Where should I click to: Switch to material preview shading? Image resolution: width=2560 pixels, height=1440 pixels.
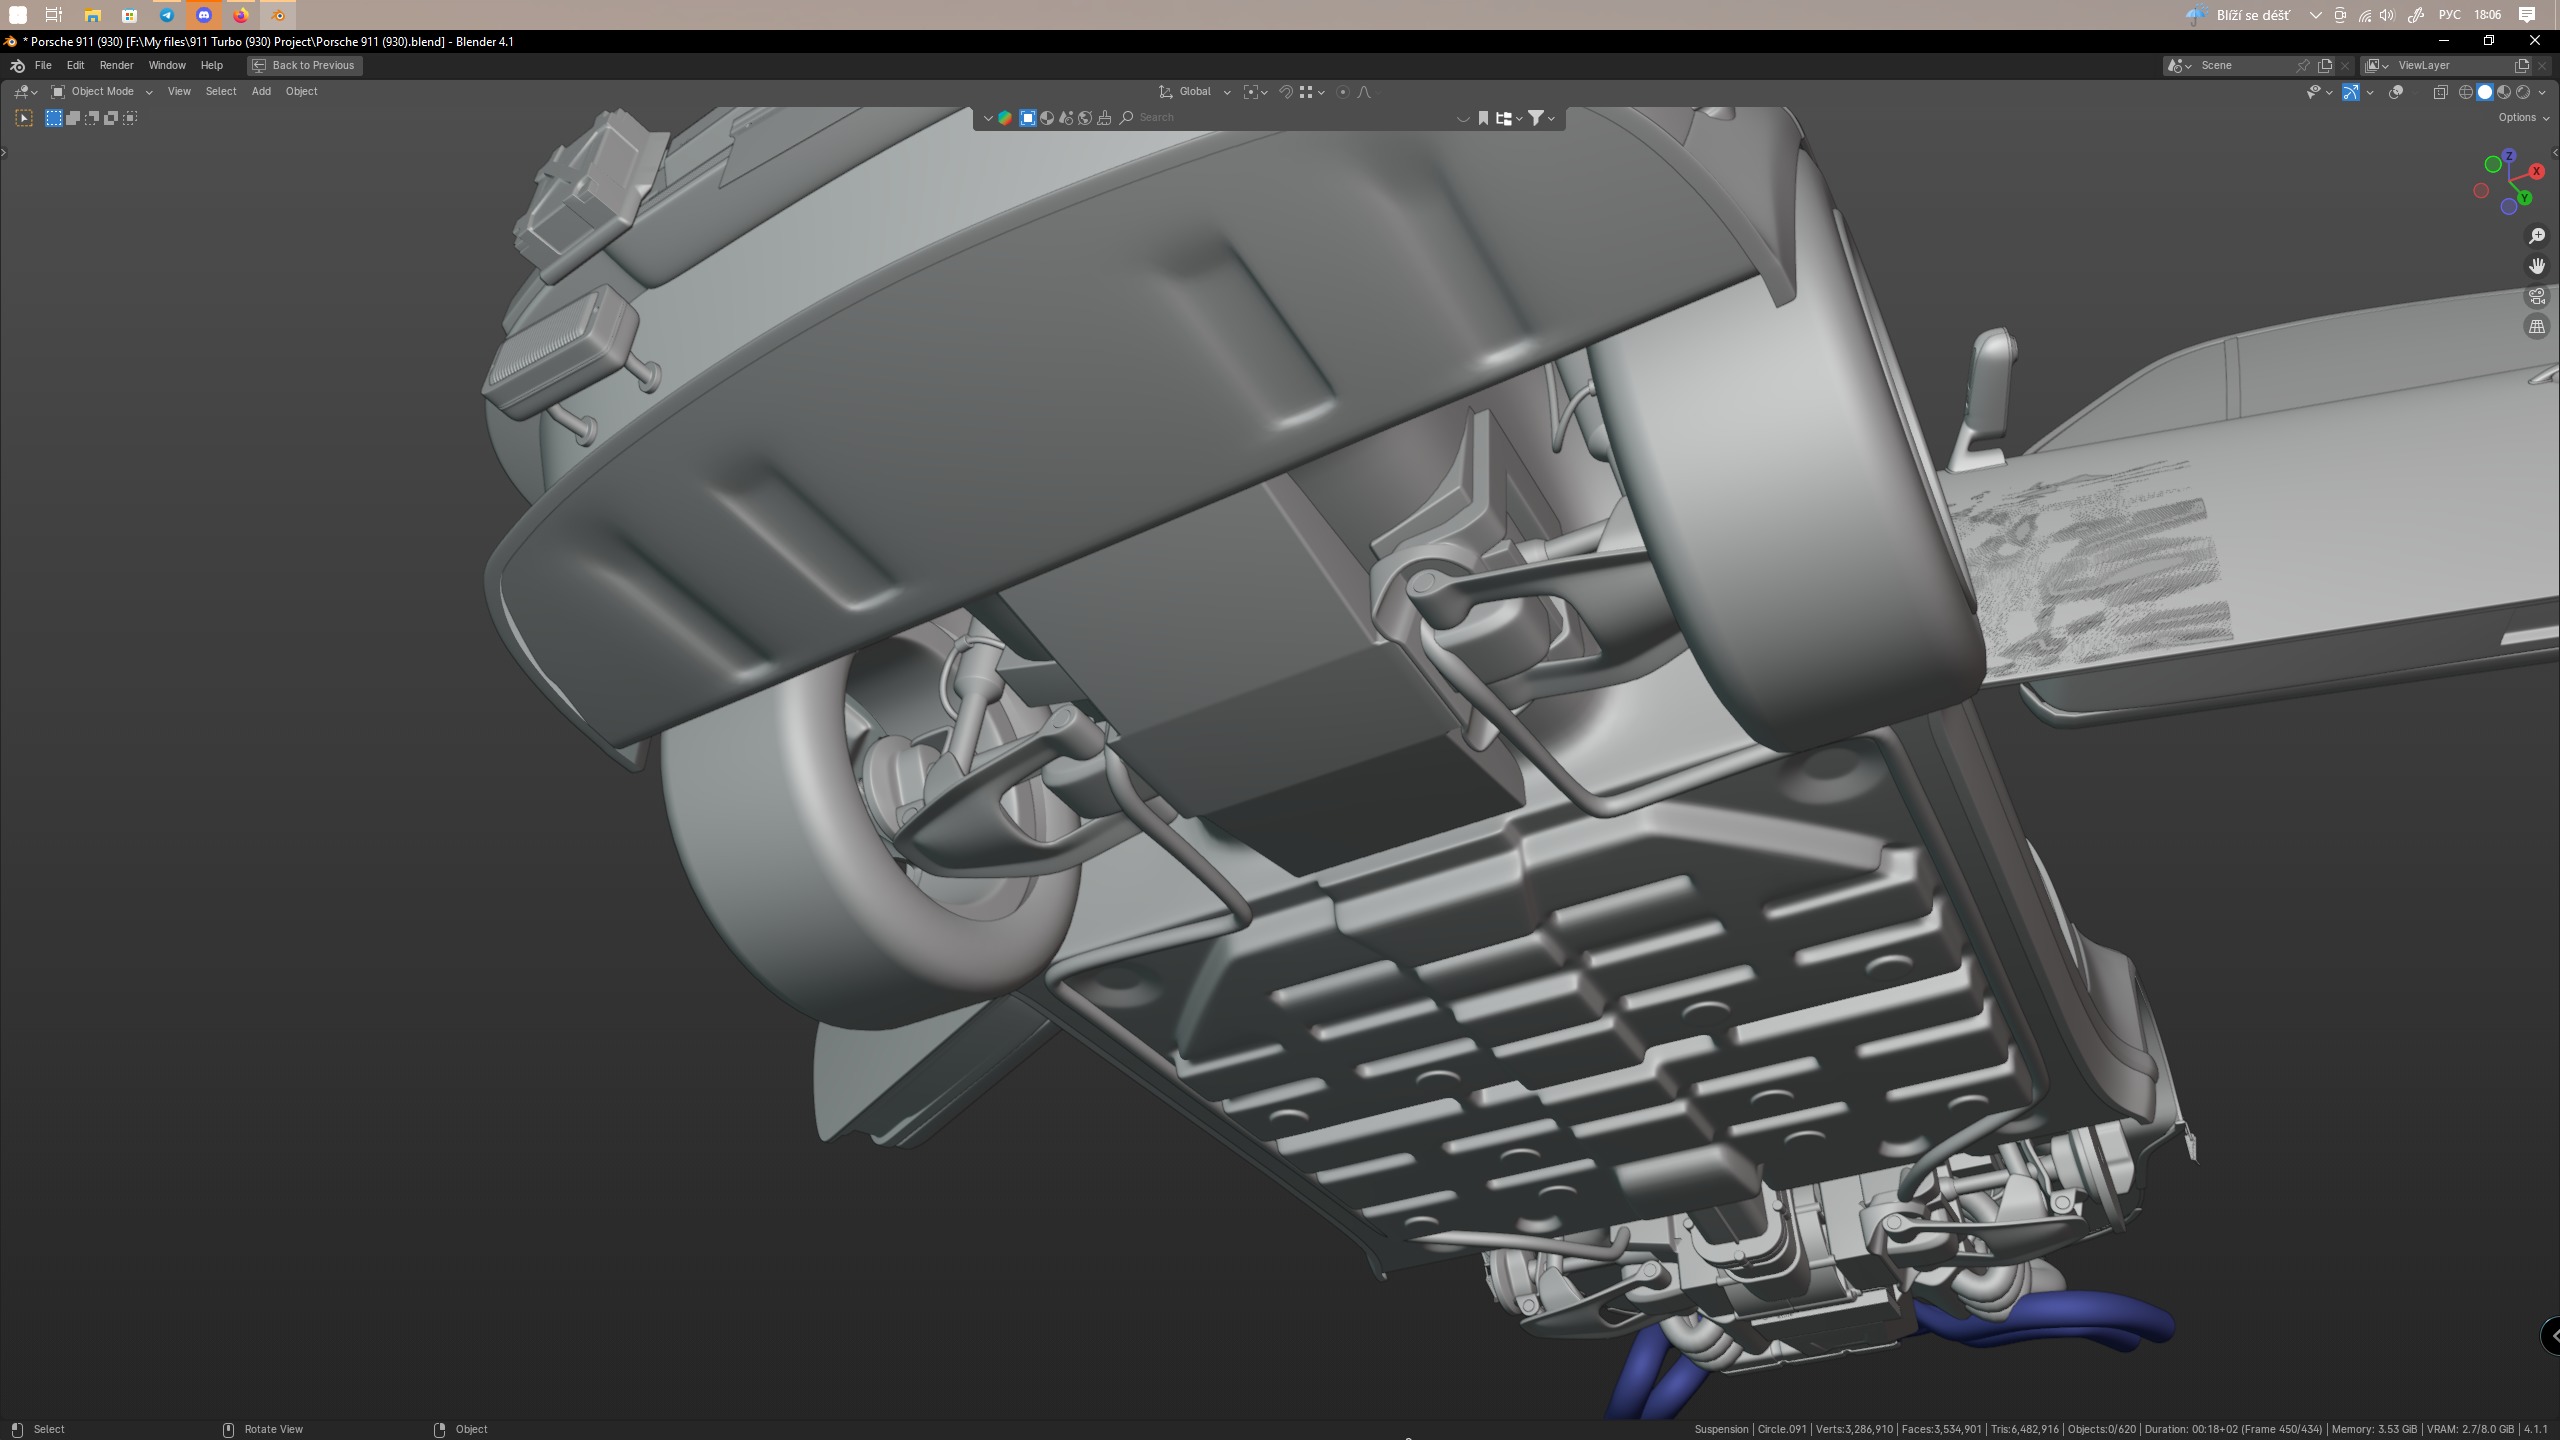point(2504,92)
